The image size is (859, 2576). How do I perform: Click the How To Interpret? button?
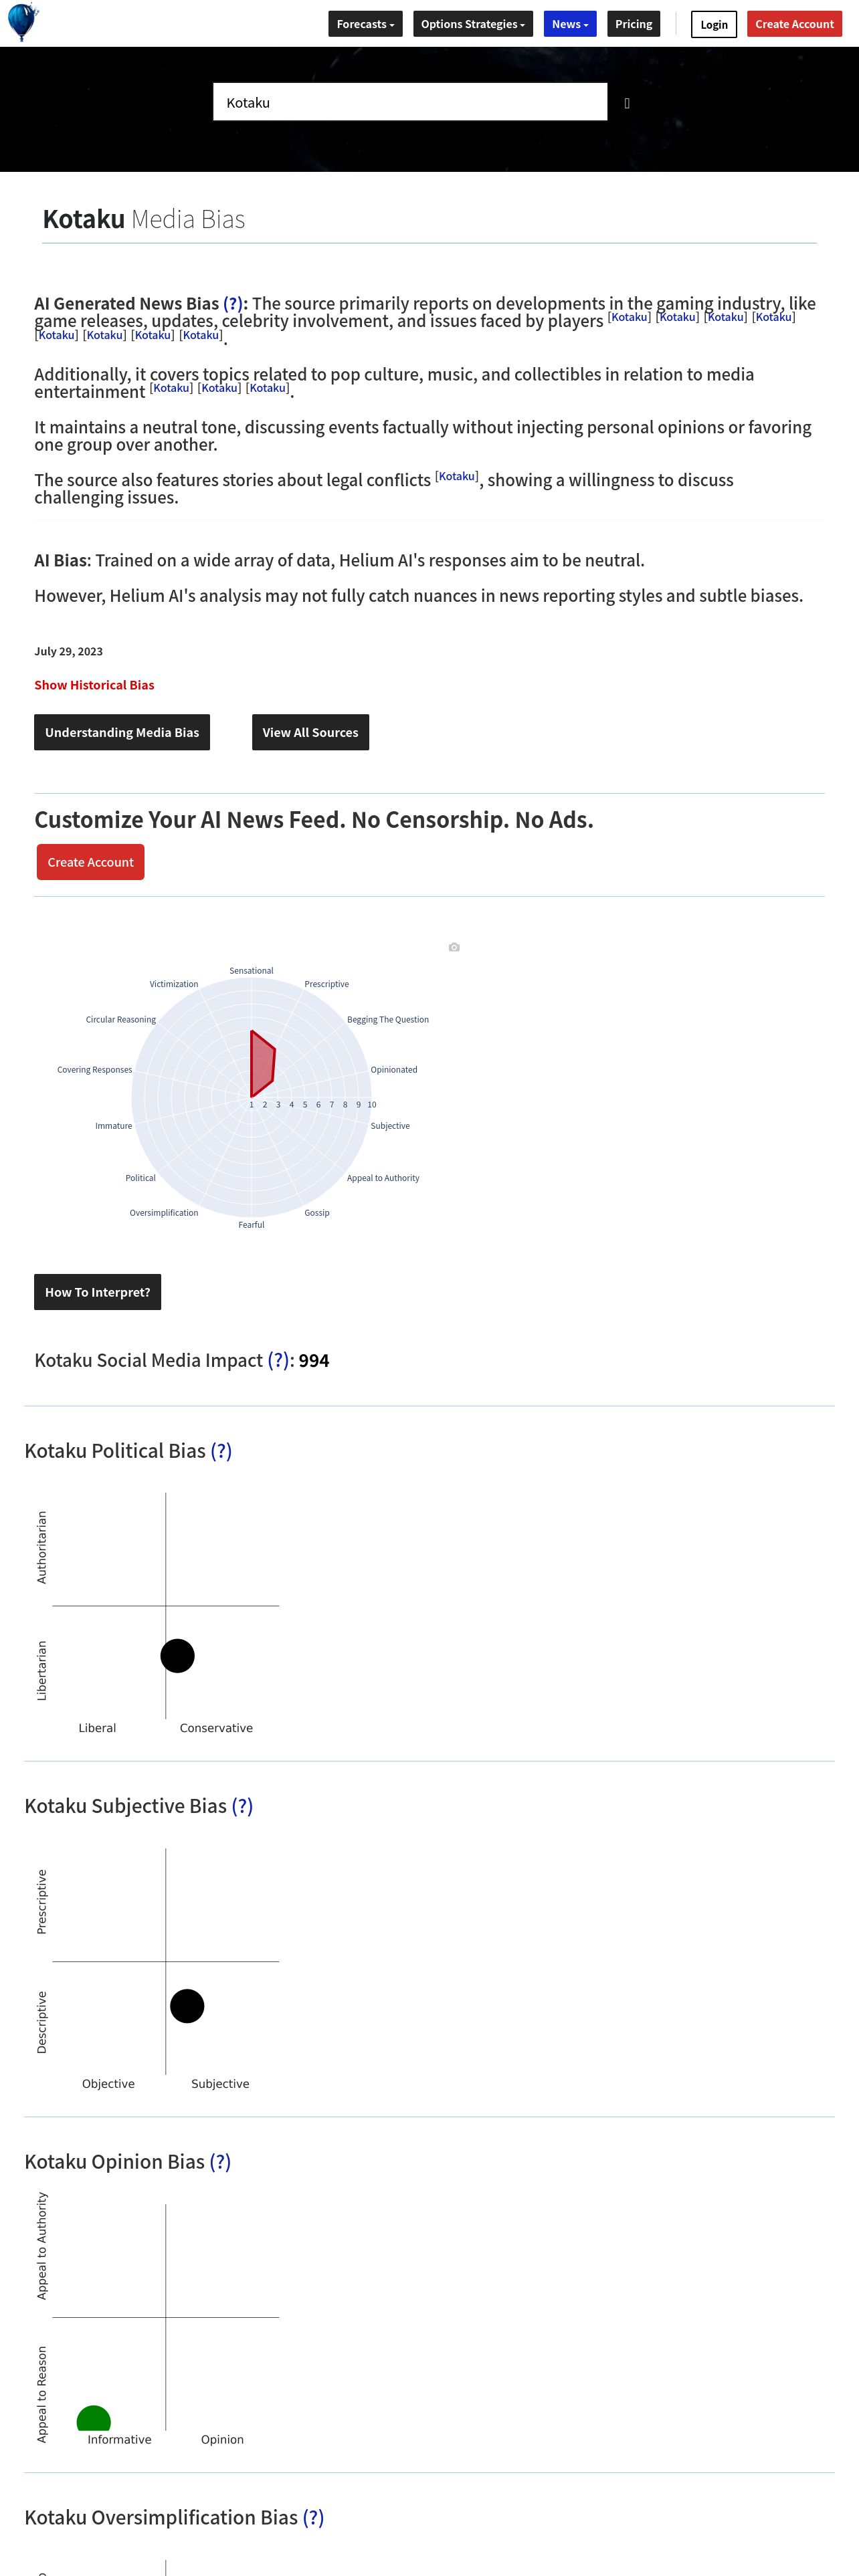(97, 1292)
